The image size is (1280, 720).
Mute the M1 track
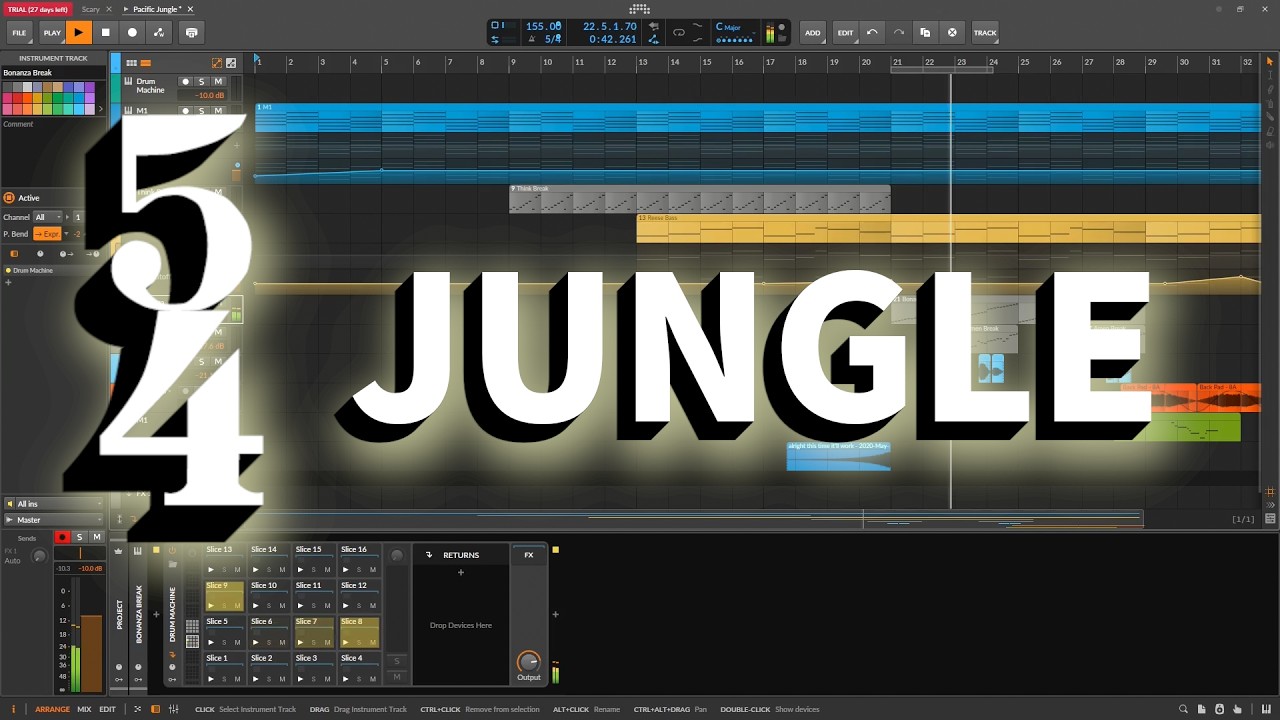(218, 110)
